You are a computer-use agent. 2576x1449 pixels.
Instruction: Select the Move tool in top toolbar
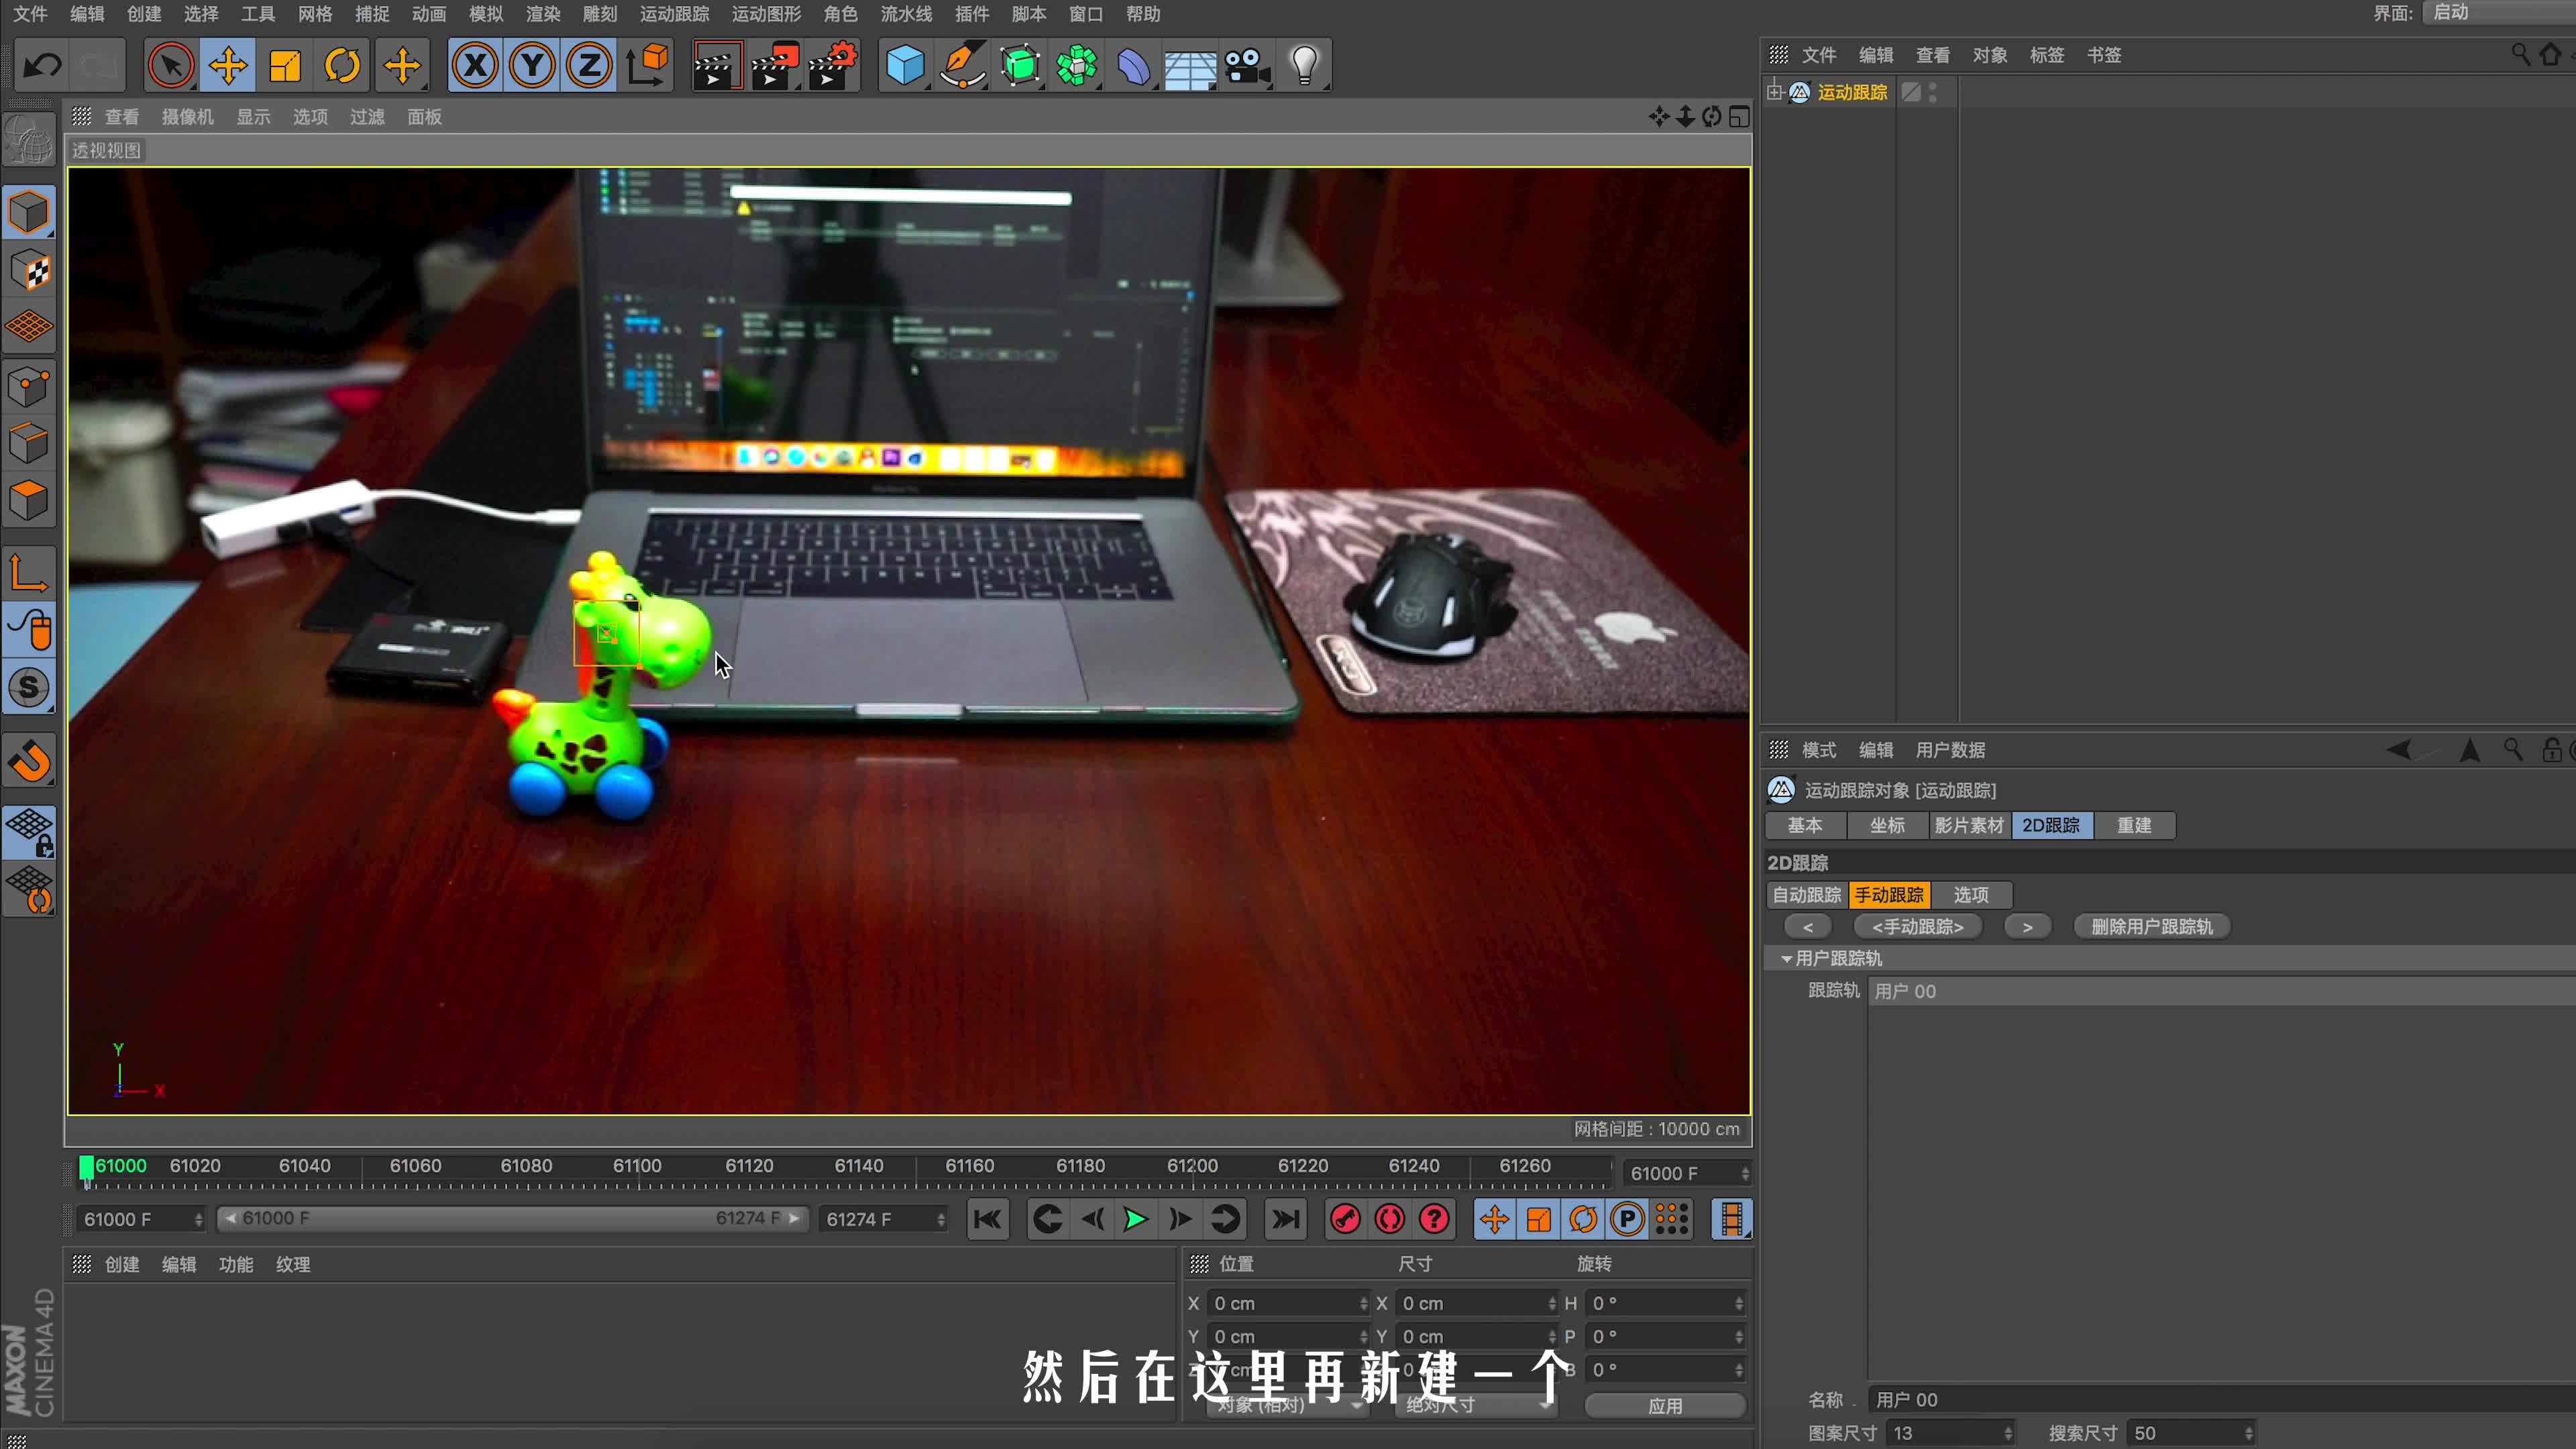[x=228, y=66]
